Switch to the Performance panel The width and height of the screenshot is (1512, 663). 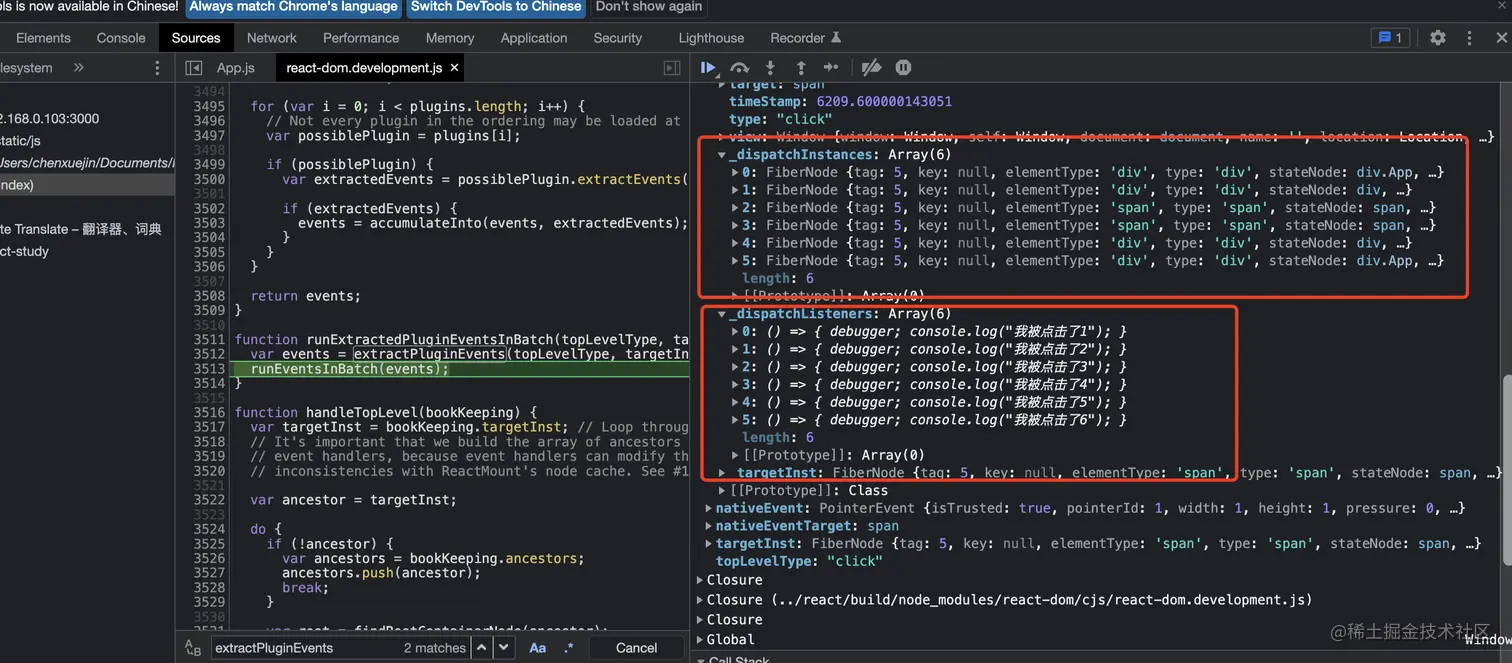click(x=361, y=38)
